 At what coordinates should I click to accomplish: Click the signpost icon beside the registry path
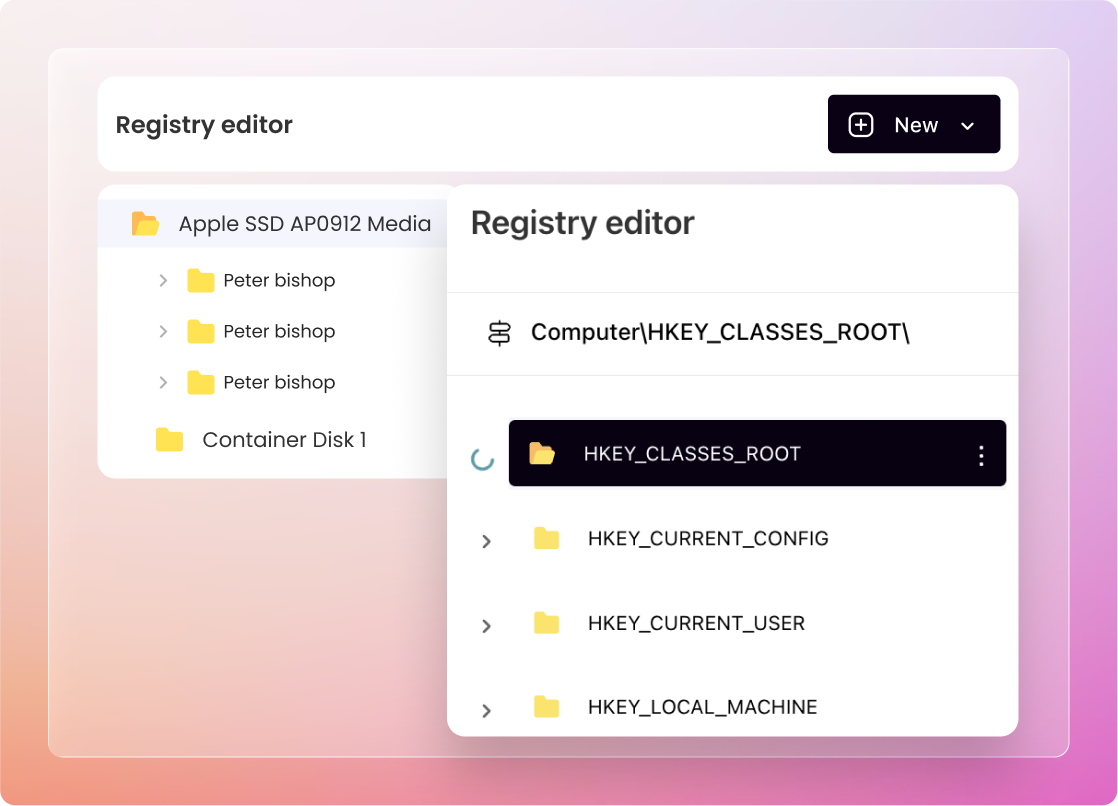pos(499,333)
